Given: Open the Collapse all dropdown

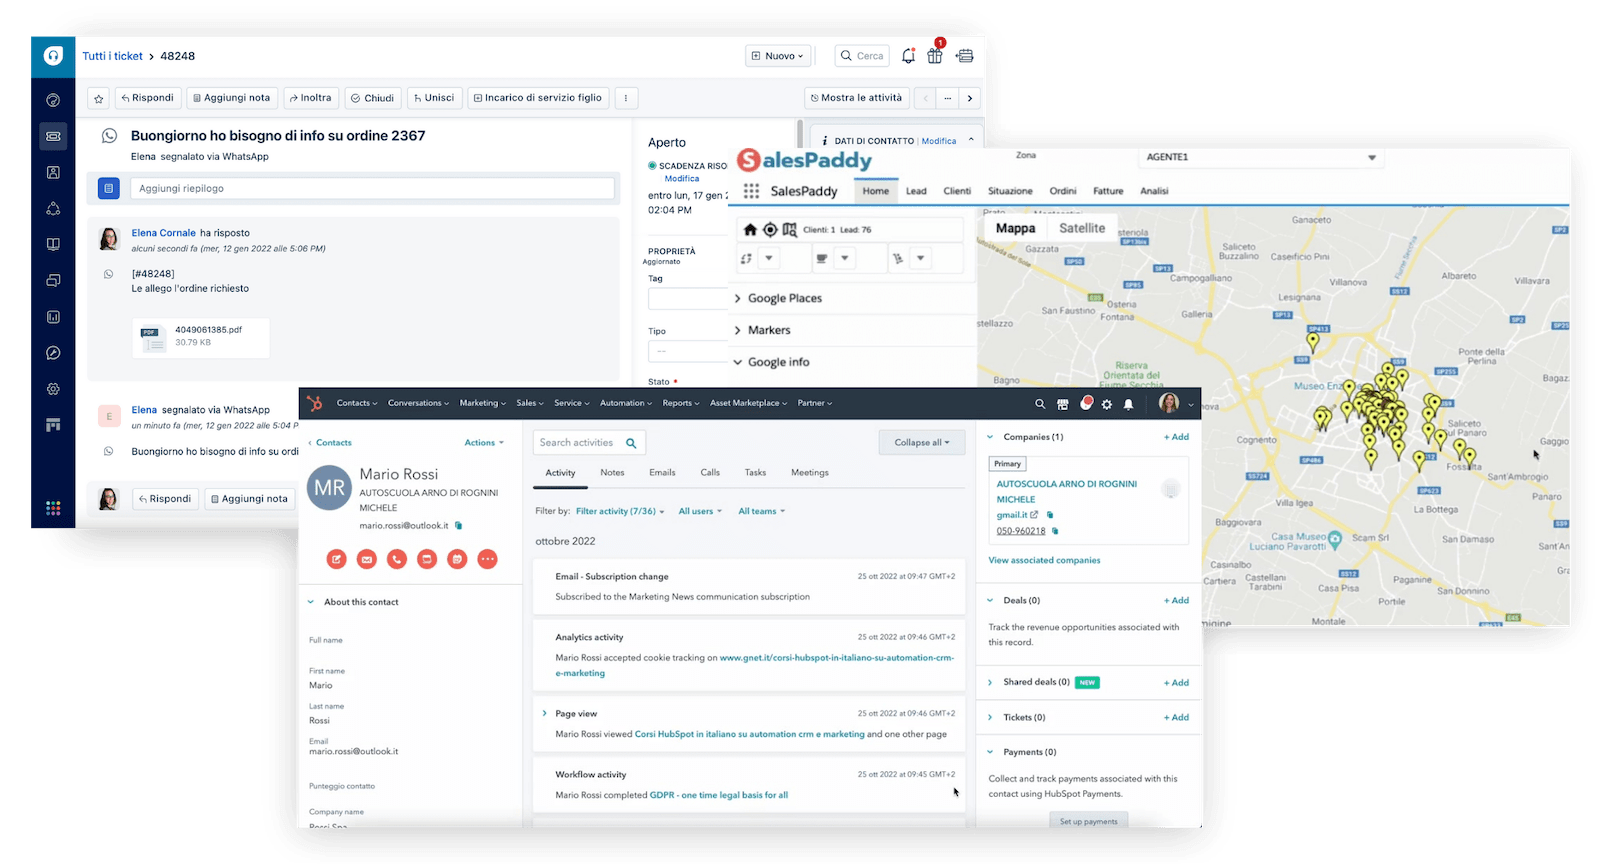Looking at the screenshot, I should coord(922,442).
